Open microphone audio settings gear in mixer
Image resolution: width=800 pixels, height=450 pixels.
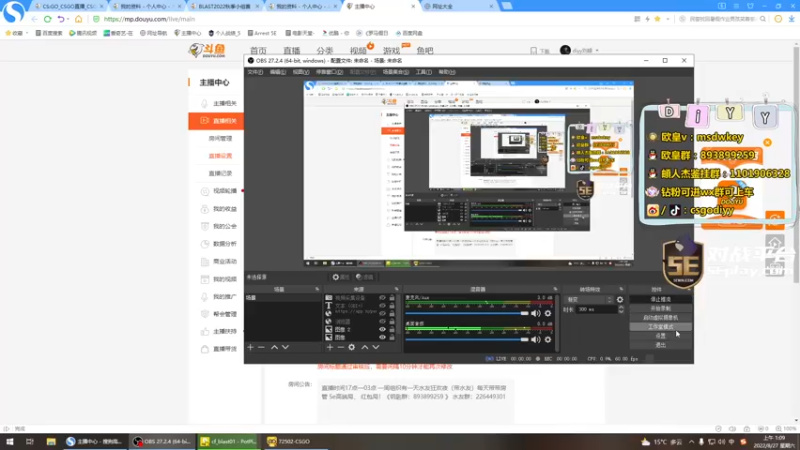pos(548,313)
